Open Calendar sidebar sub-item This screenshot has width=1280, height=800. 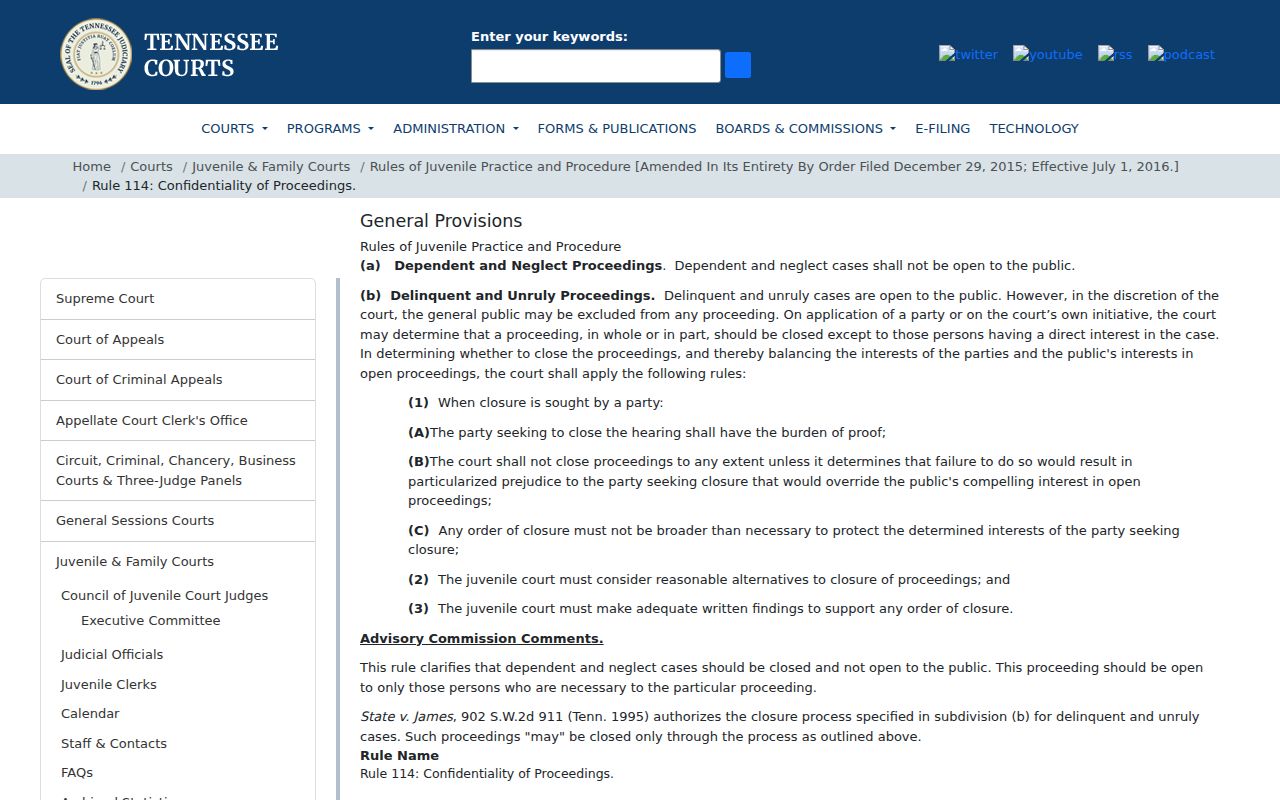pyautogui.click(x=90, y=714)
